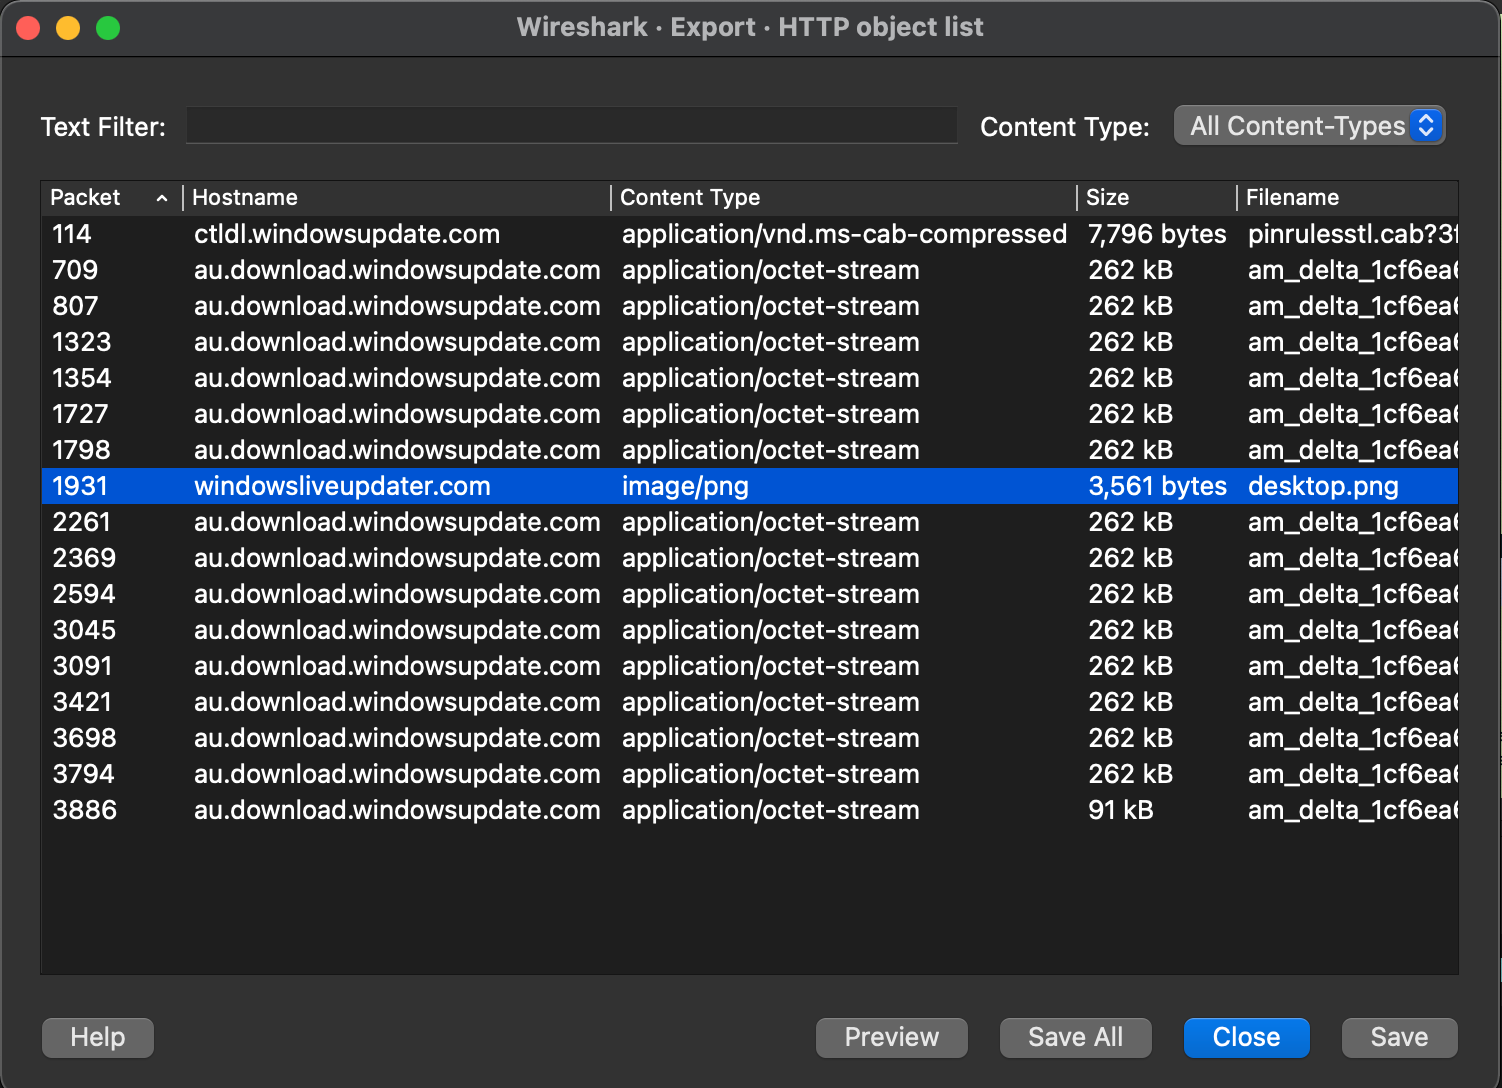Click the yellow minimize window button

(x=68, y=28)
